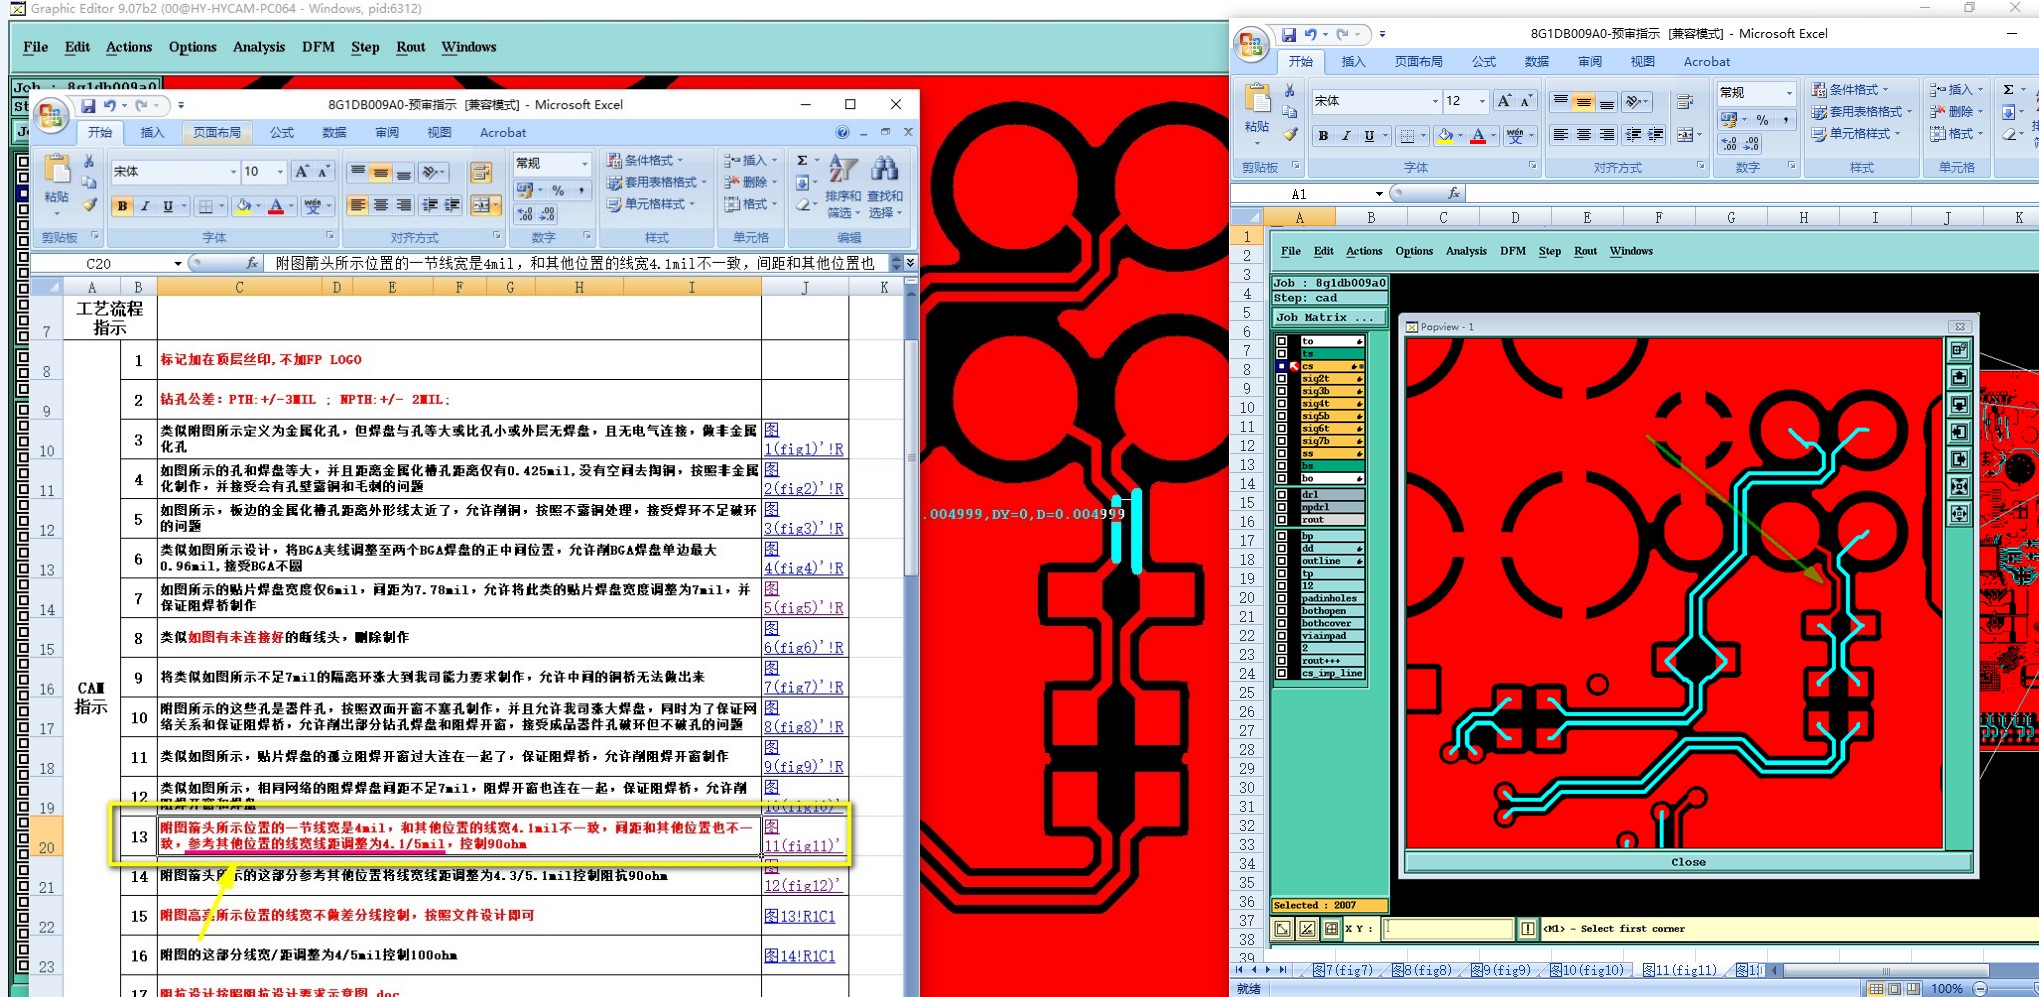The image size is (2039, 997).
Task: Tick the 'rout' layer checkbox in pasted image
Action: point(1282,519)
